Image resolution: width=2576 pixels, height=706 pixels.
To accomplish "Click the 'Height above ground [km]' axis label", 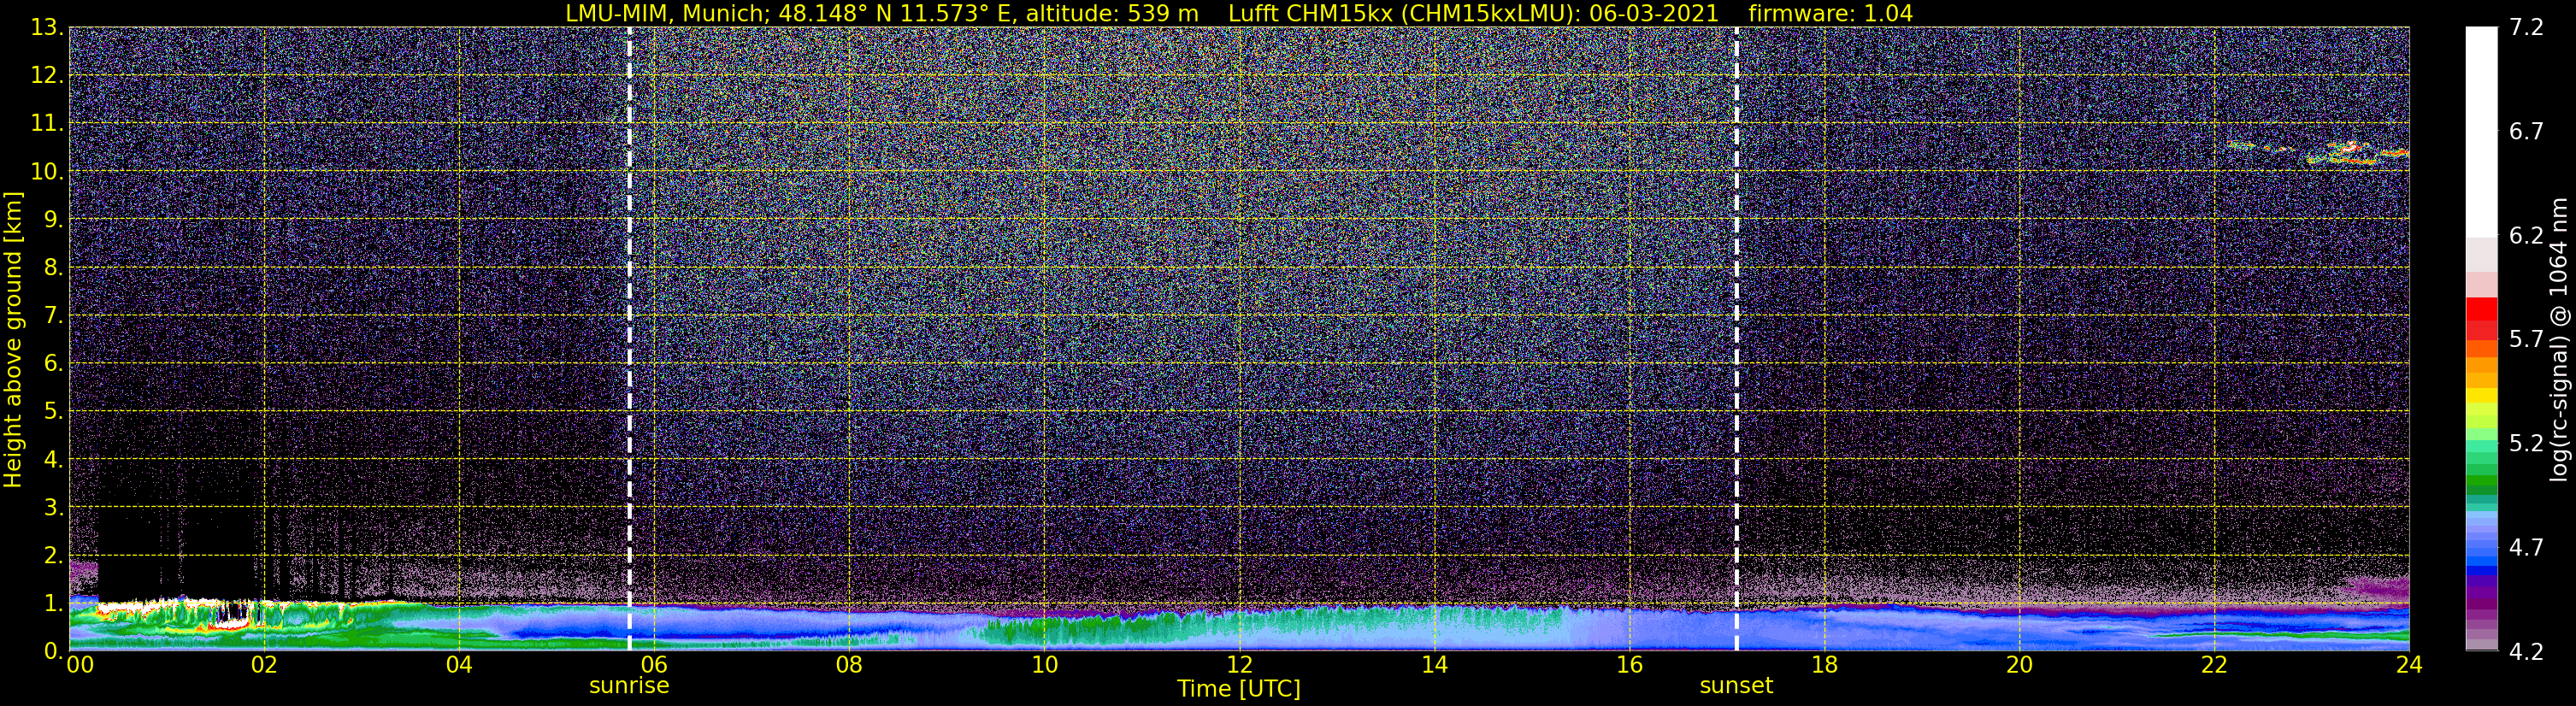I will point(13,339).
